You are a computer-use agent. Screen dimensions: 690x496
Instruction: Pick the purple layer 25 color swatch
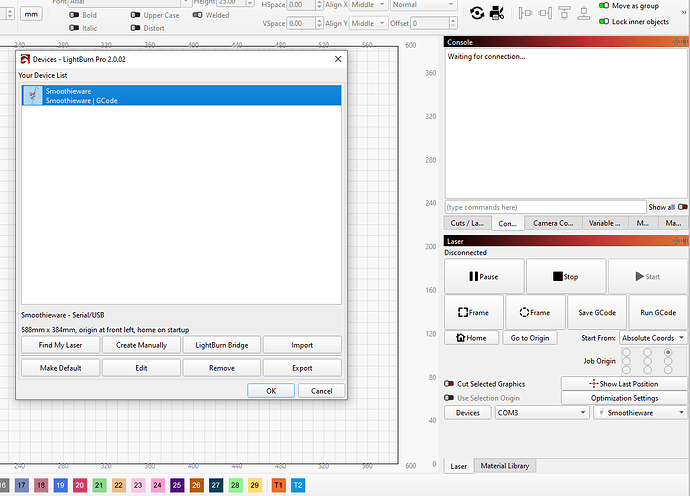pyautogui.click(x=177, y=484)
